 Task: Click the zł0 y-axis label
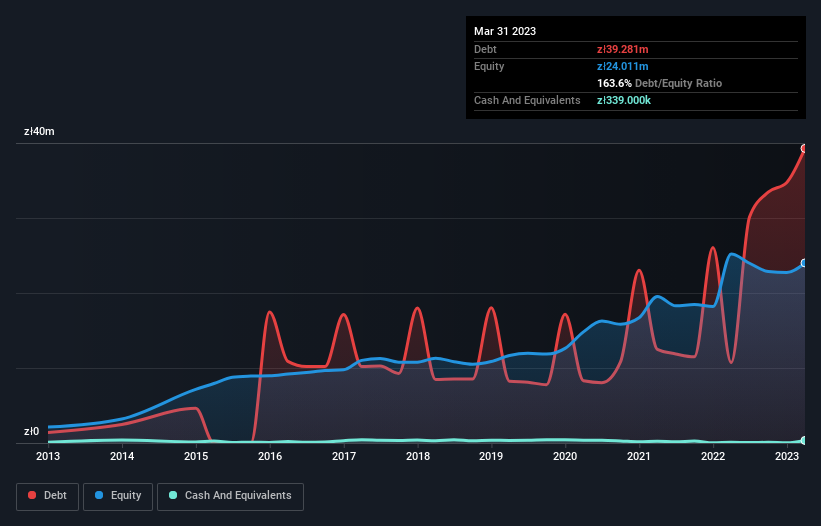(x=31, y=432)
